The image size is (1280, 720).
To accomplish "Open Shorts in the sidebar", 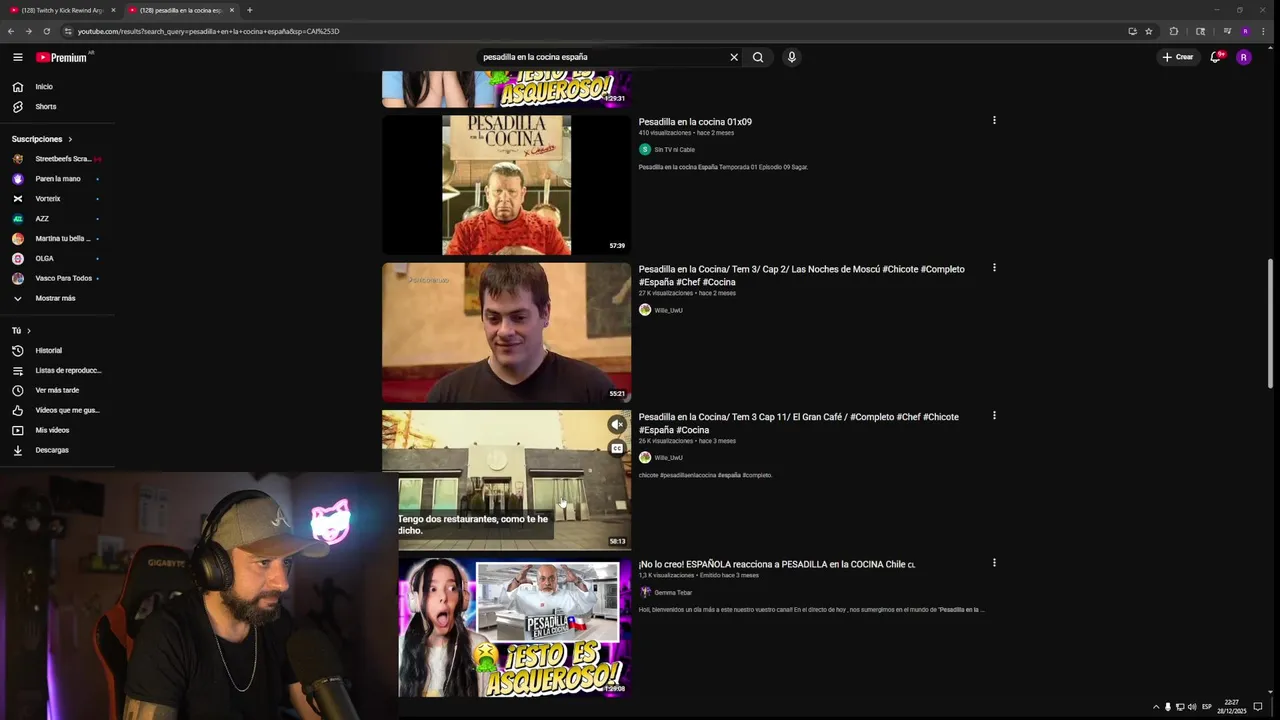I will coord(57,107).
